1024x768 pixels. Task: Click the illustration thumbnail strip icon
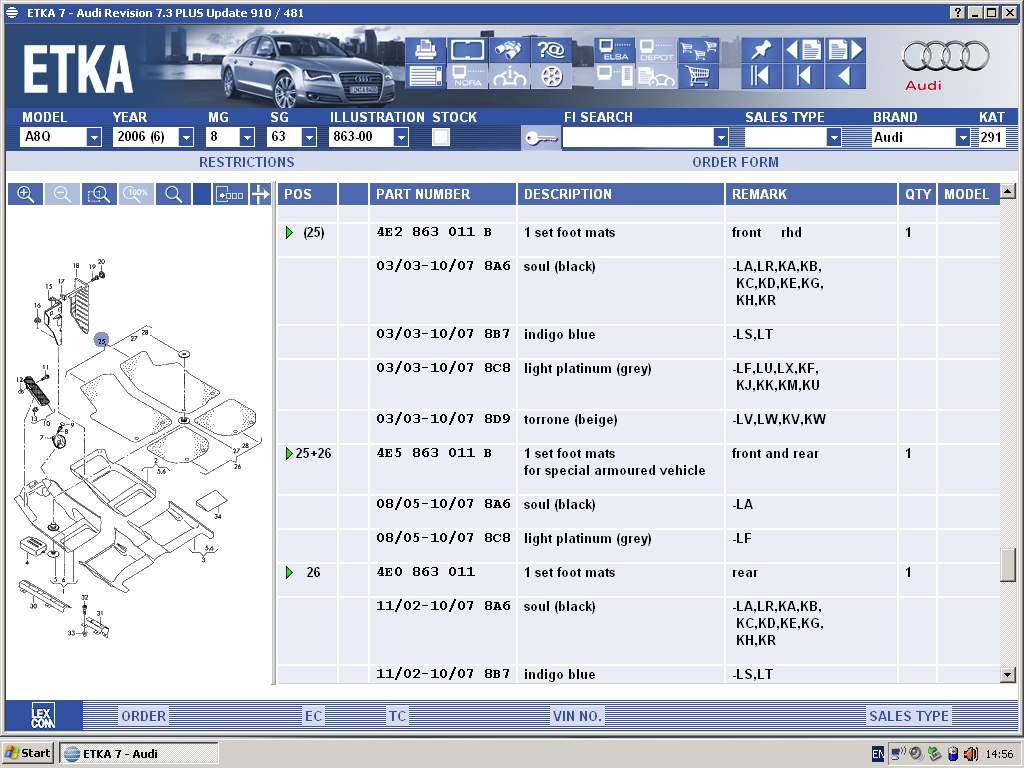tap(230, 194)
